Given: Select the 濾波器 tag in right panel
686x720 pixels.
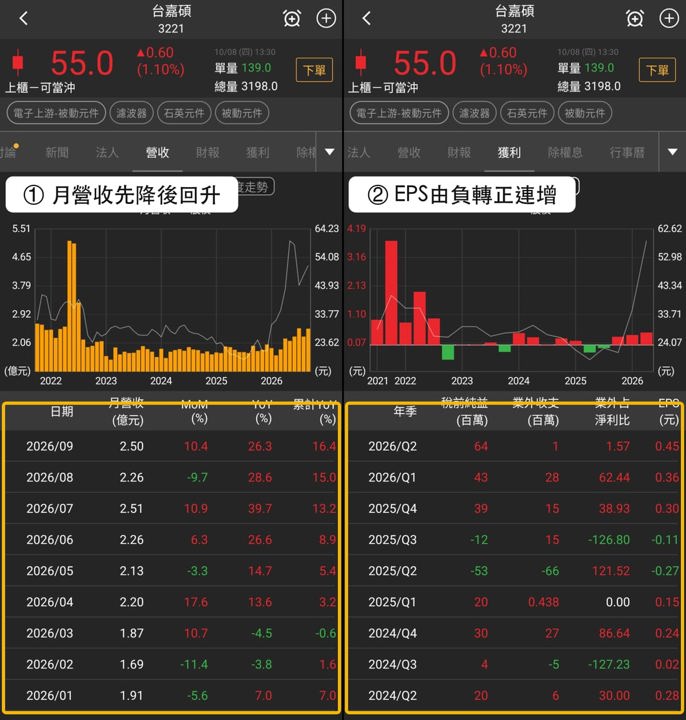Looking at the screenshot, I should (x=474, y=113).
